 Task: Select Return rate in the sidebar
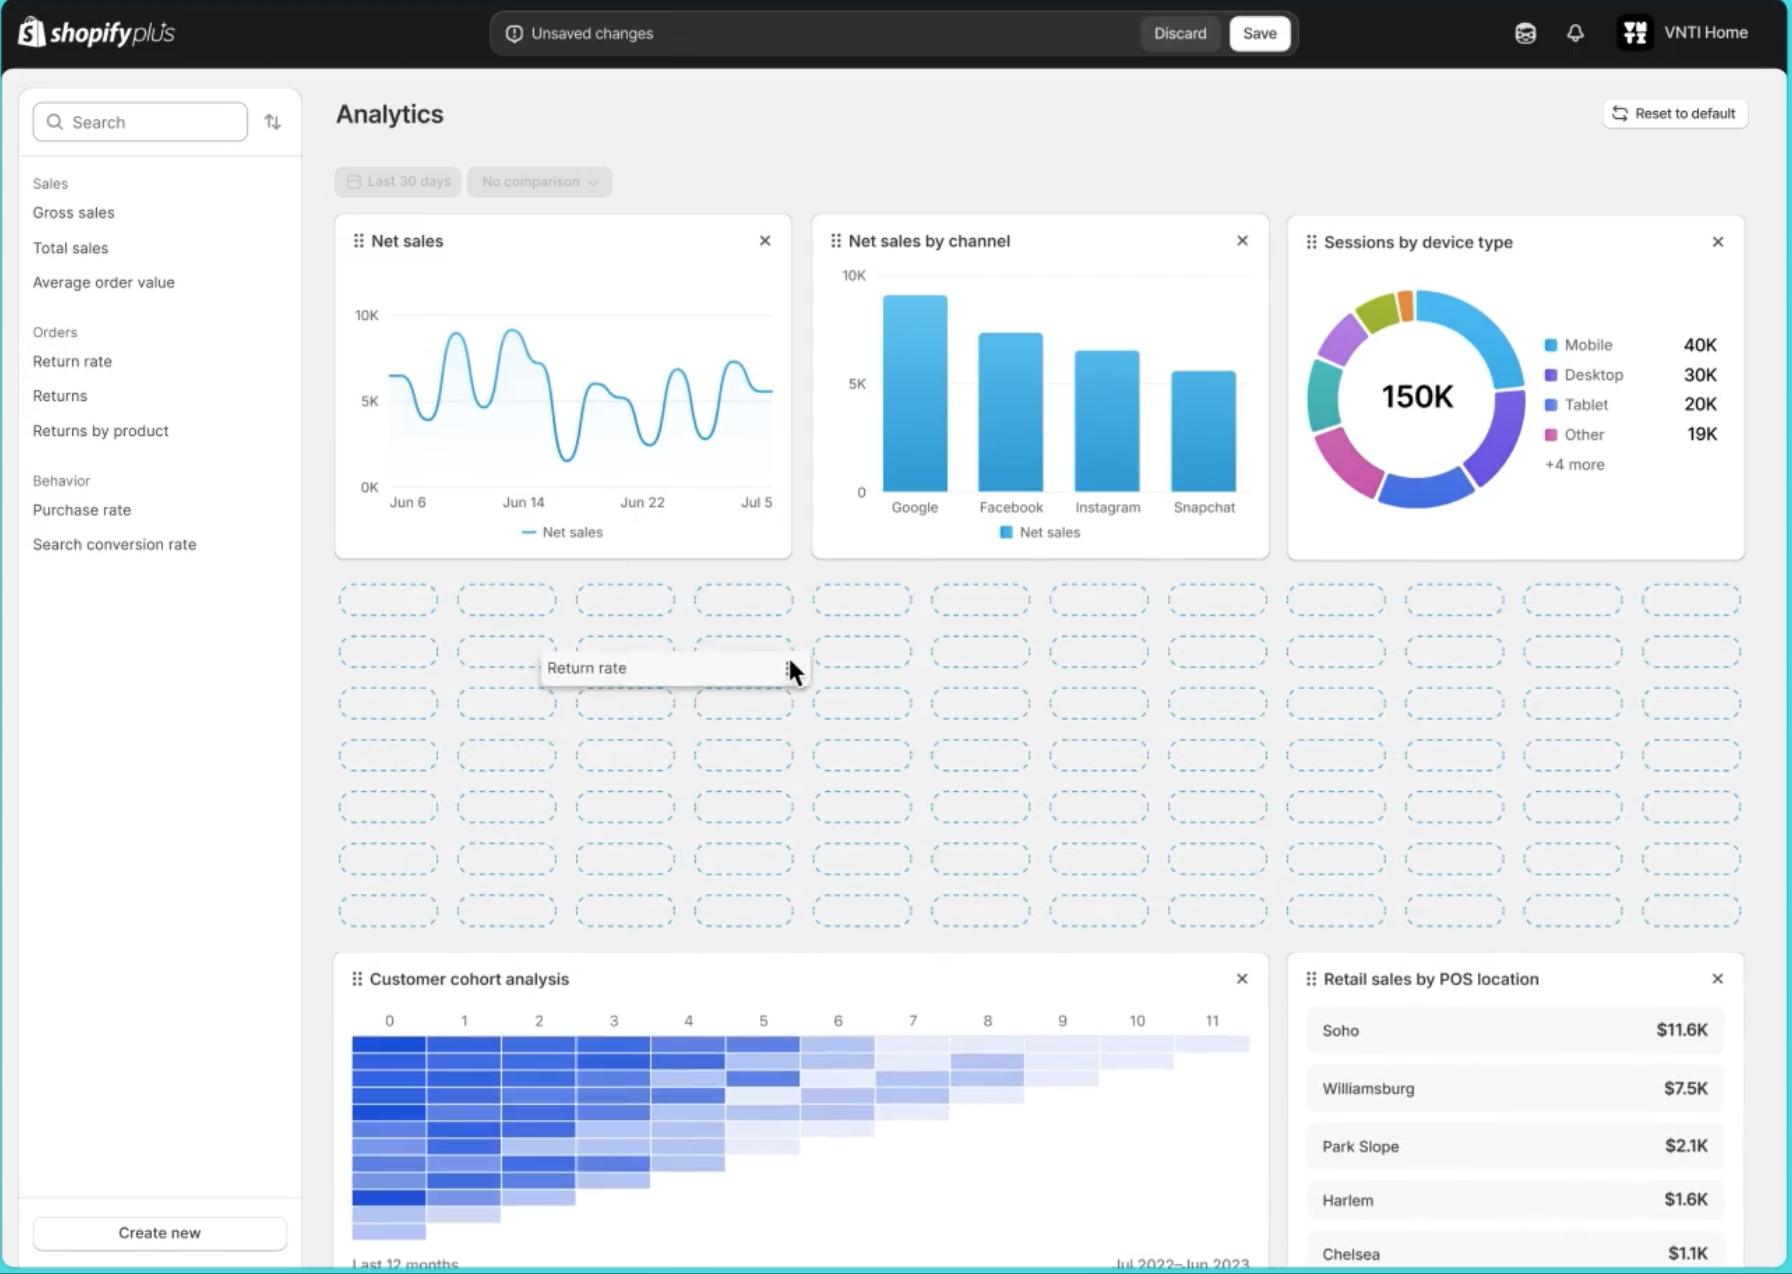72,362
